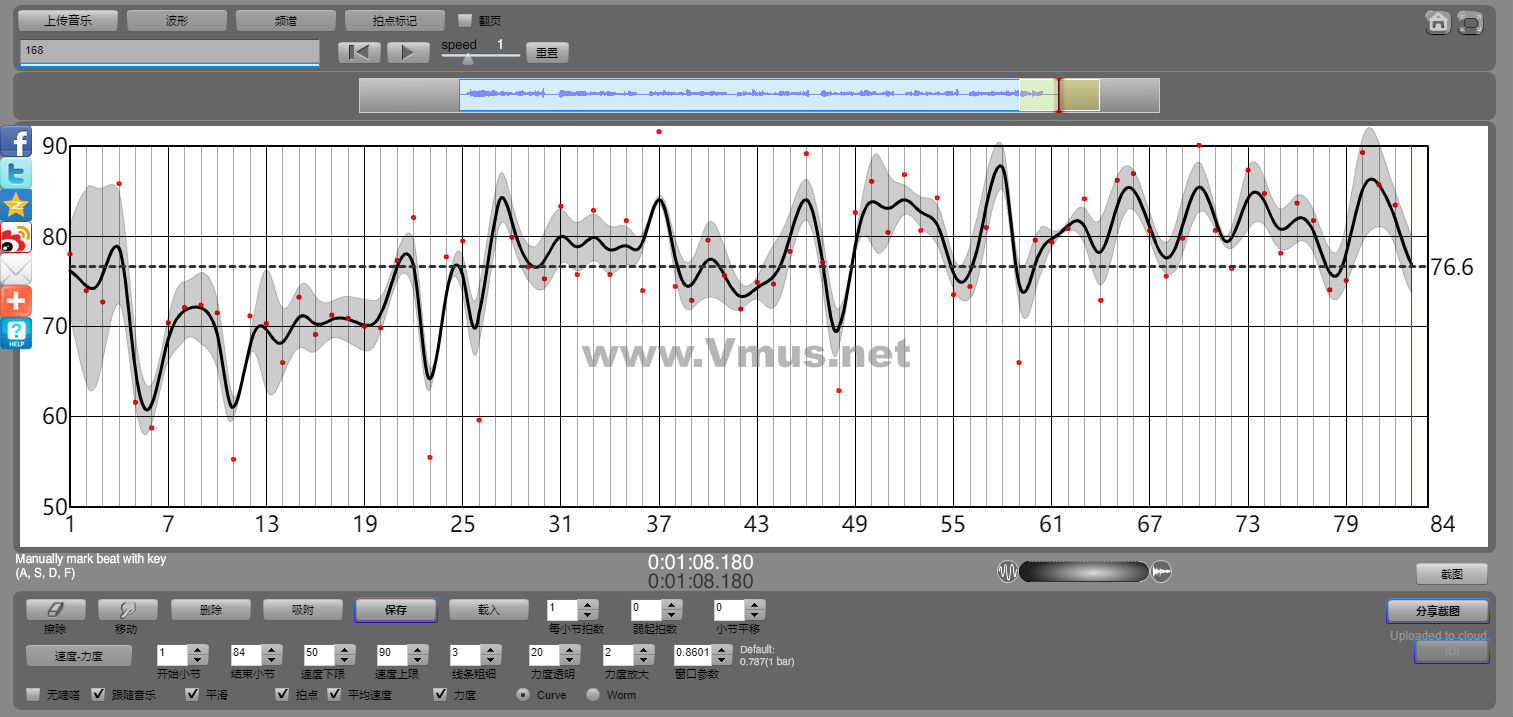Click the 保存 save button
This screenshot has height=717, width=1513.
(395, 609)
